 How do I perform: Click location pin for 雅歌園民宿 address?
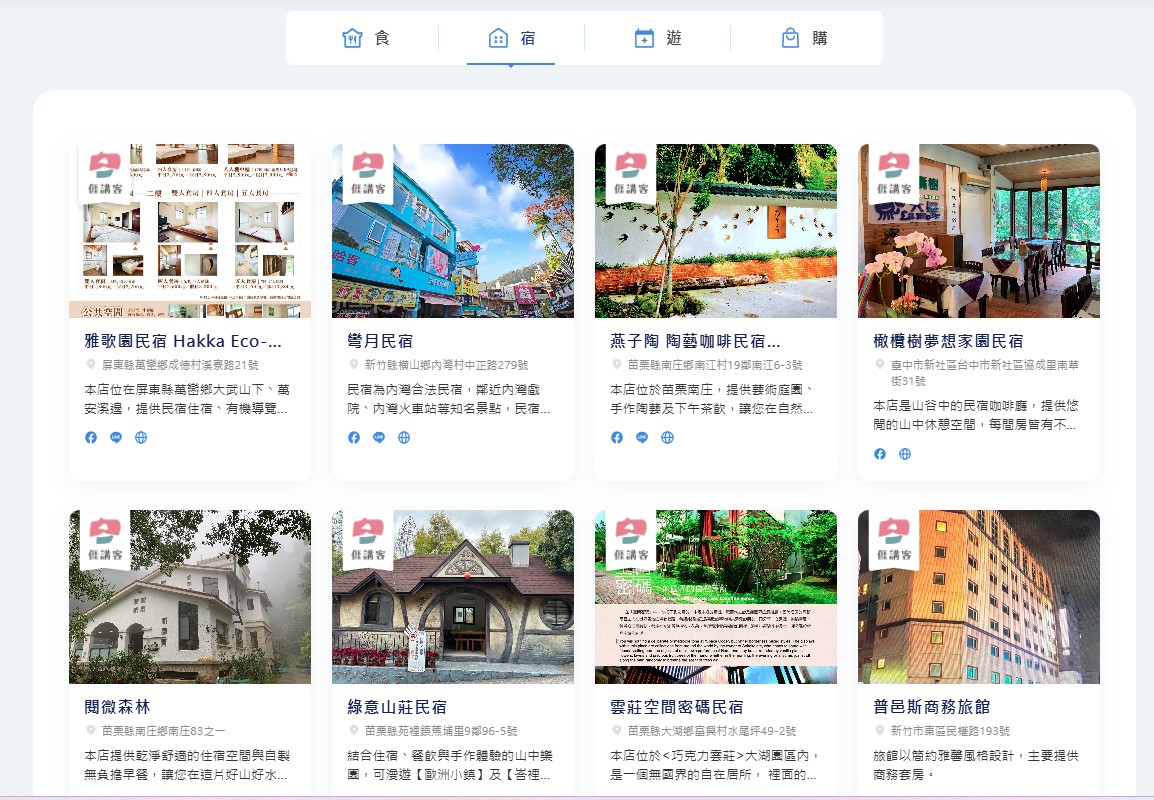(91, 364)
